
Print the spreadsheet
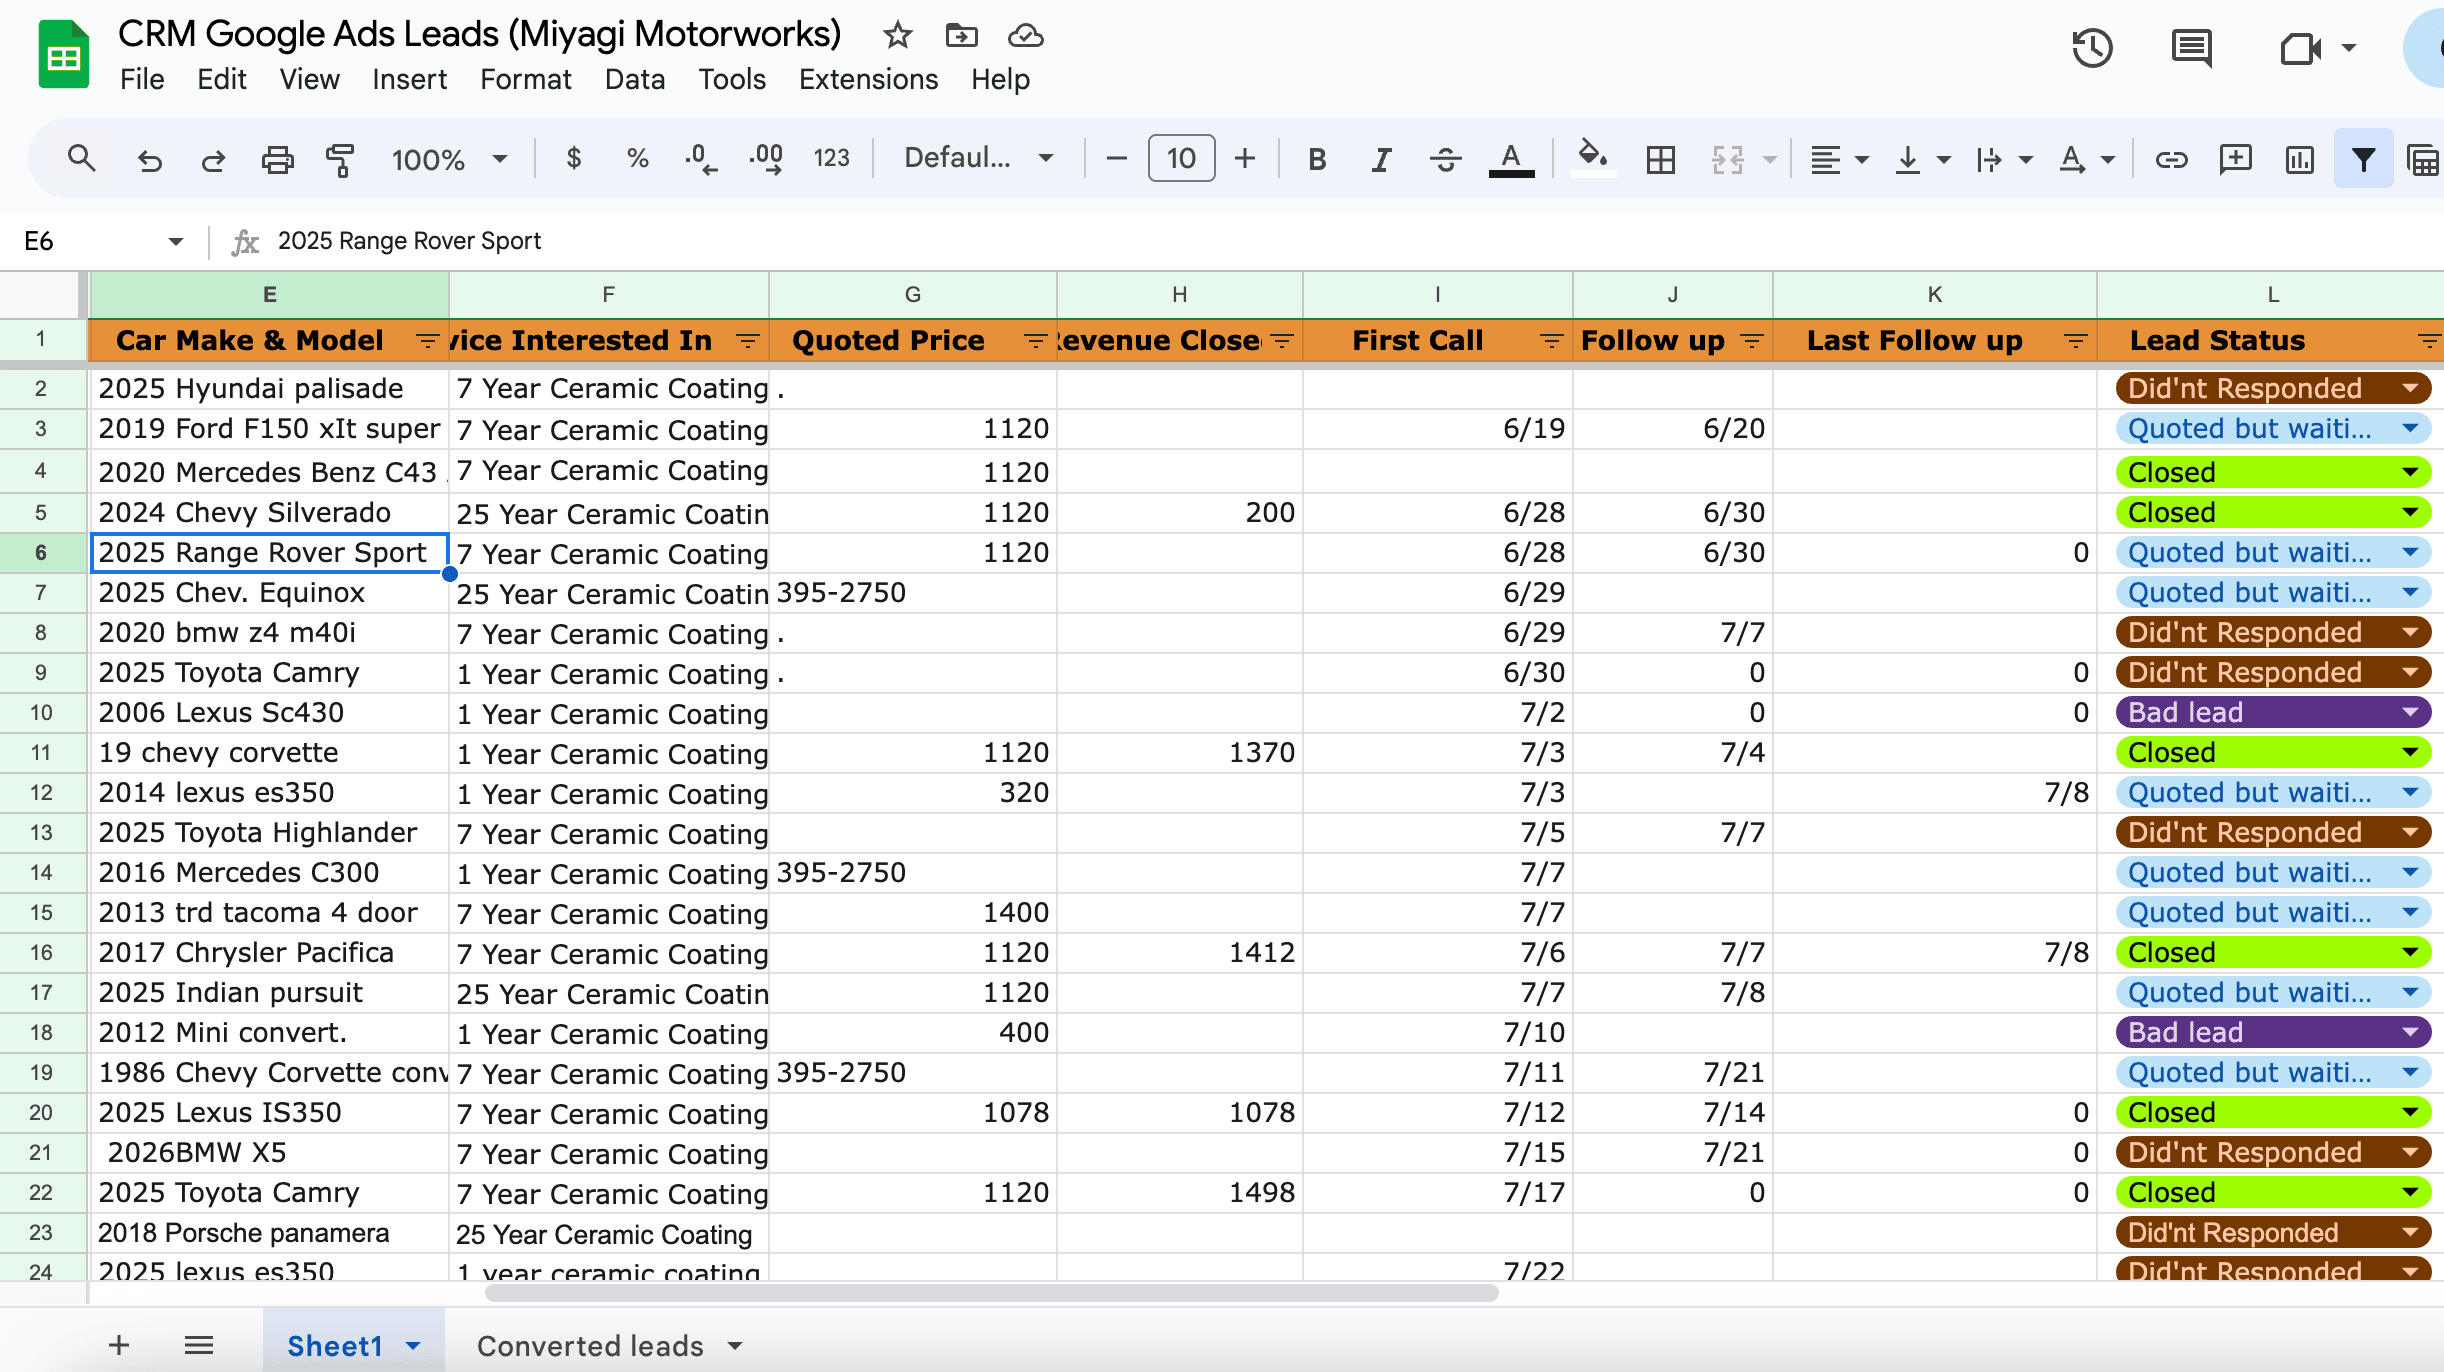277,159
